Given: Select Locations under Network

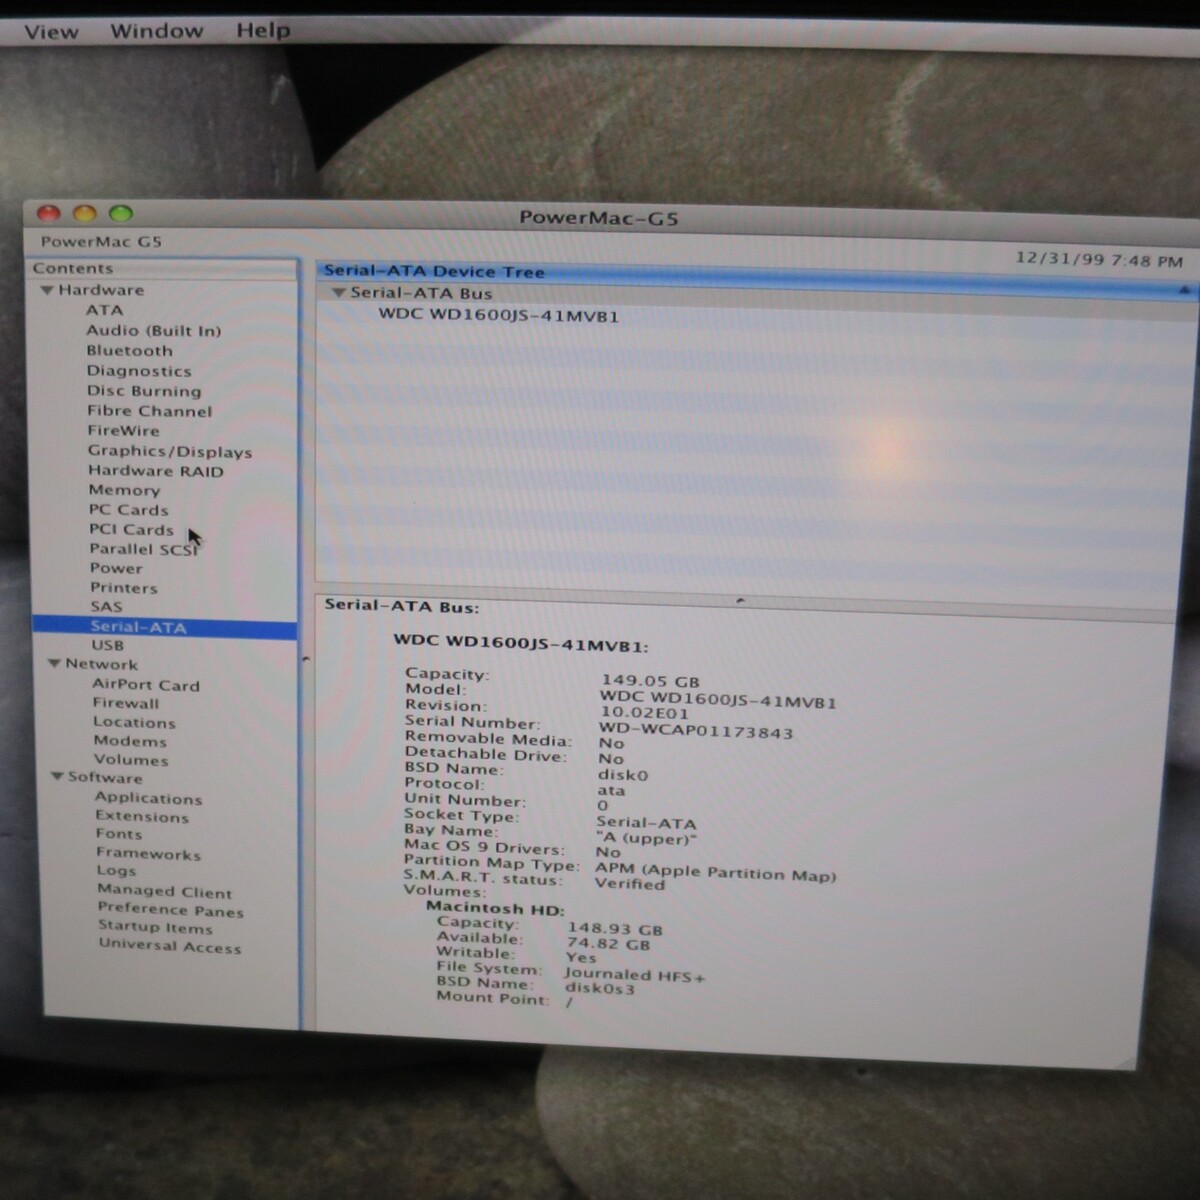Looking at the screenshot, I should click(x=134, y=722).
